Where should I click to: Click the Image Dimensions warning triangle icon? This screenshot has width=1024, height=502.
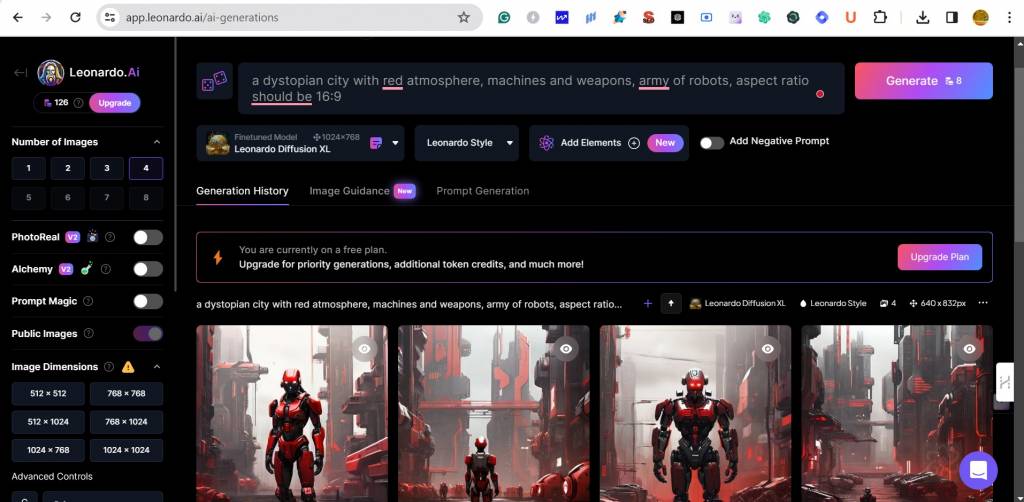click(128, 367)
